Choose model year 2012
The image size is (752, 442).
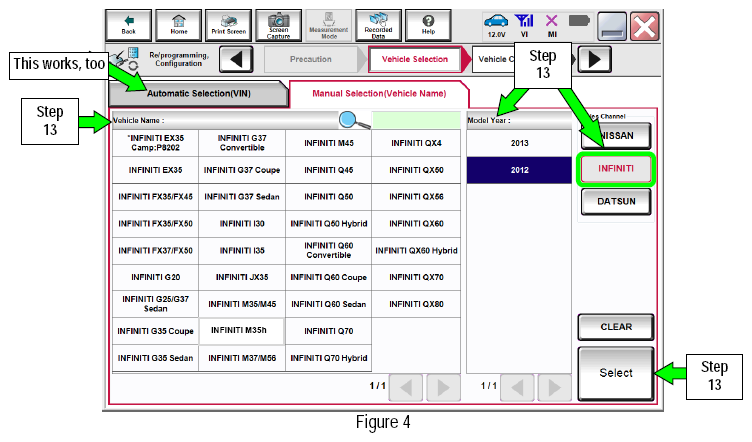[x=519, y=170]
